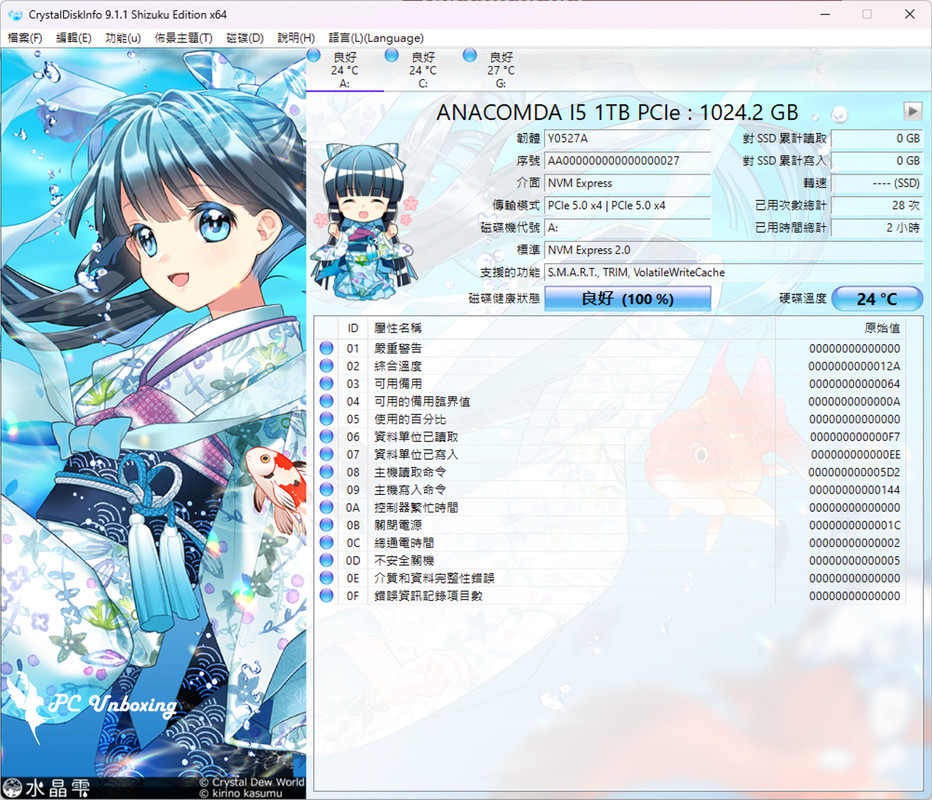Open the 磁碟(D) menu
The width and height of the screenshot is (932, 800).
(x=245, y=38)
